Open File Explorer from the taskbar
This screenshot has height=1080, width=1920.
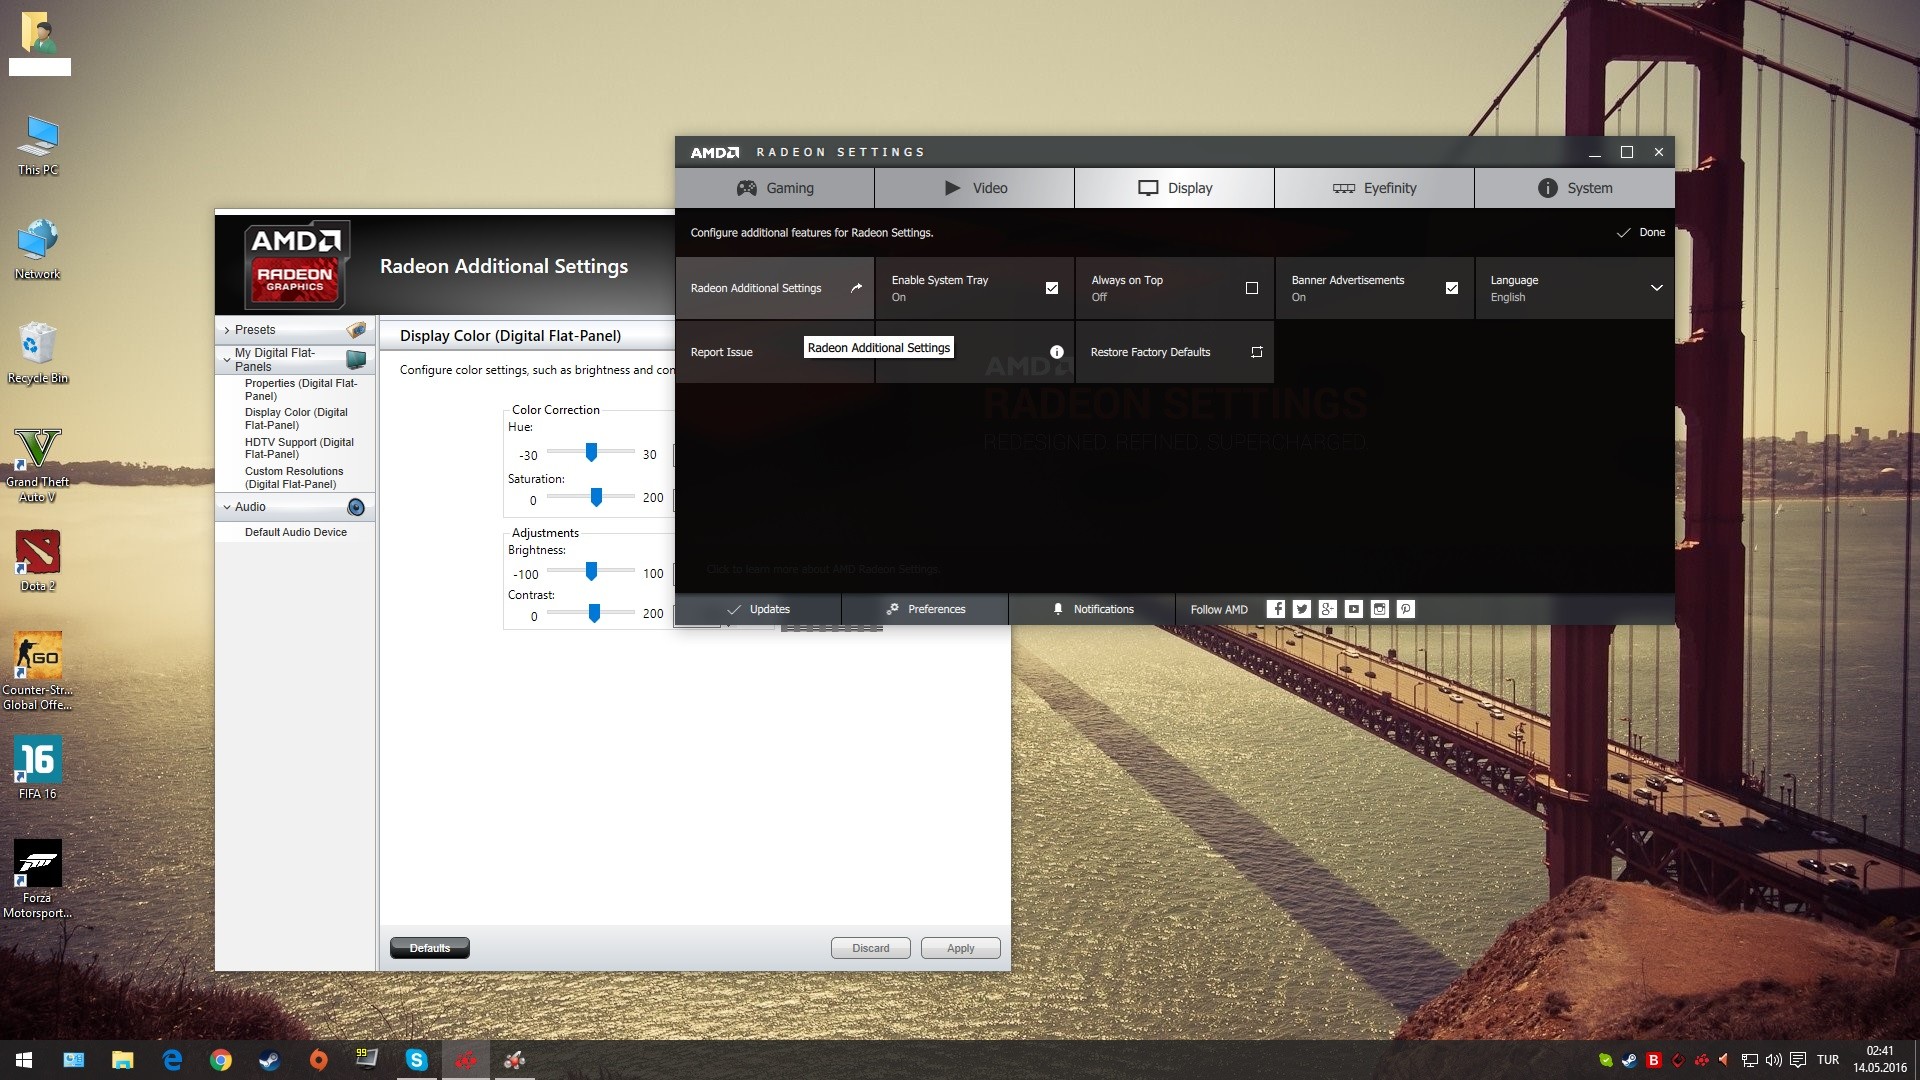[x=123, y=1060]
